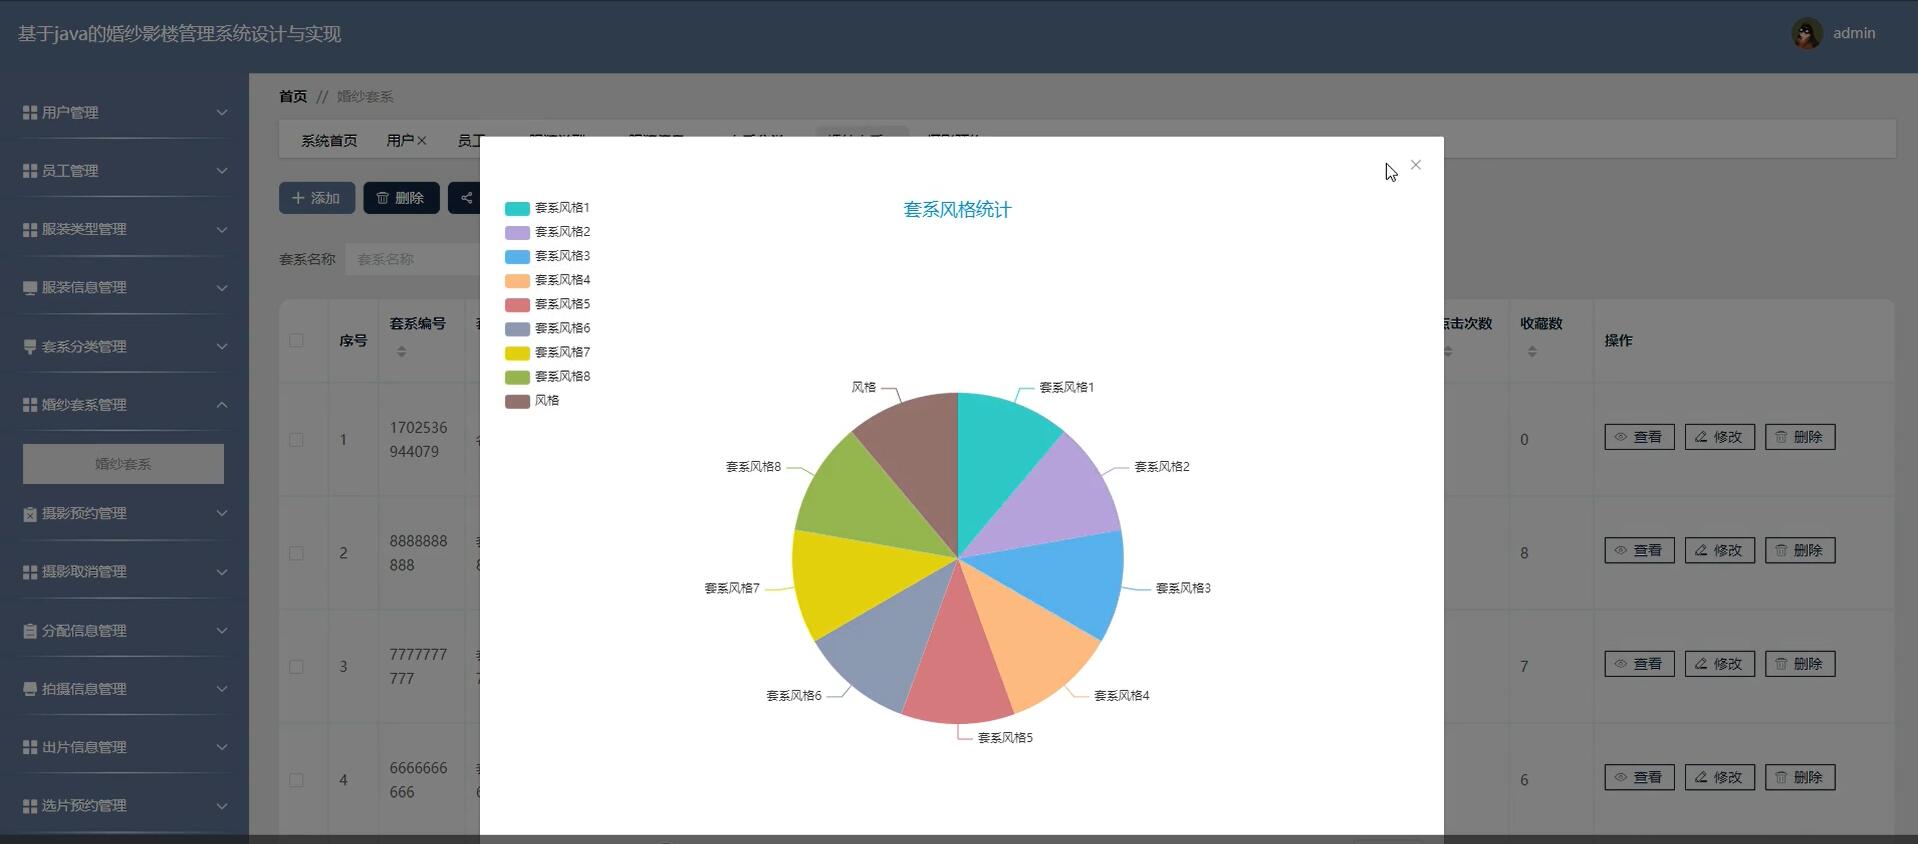1918x844 pixels.
Task: Toggle 套系风格6 legend entry
Action: (x=547, y=328)
